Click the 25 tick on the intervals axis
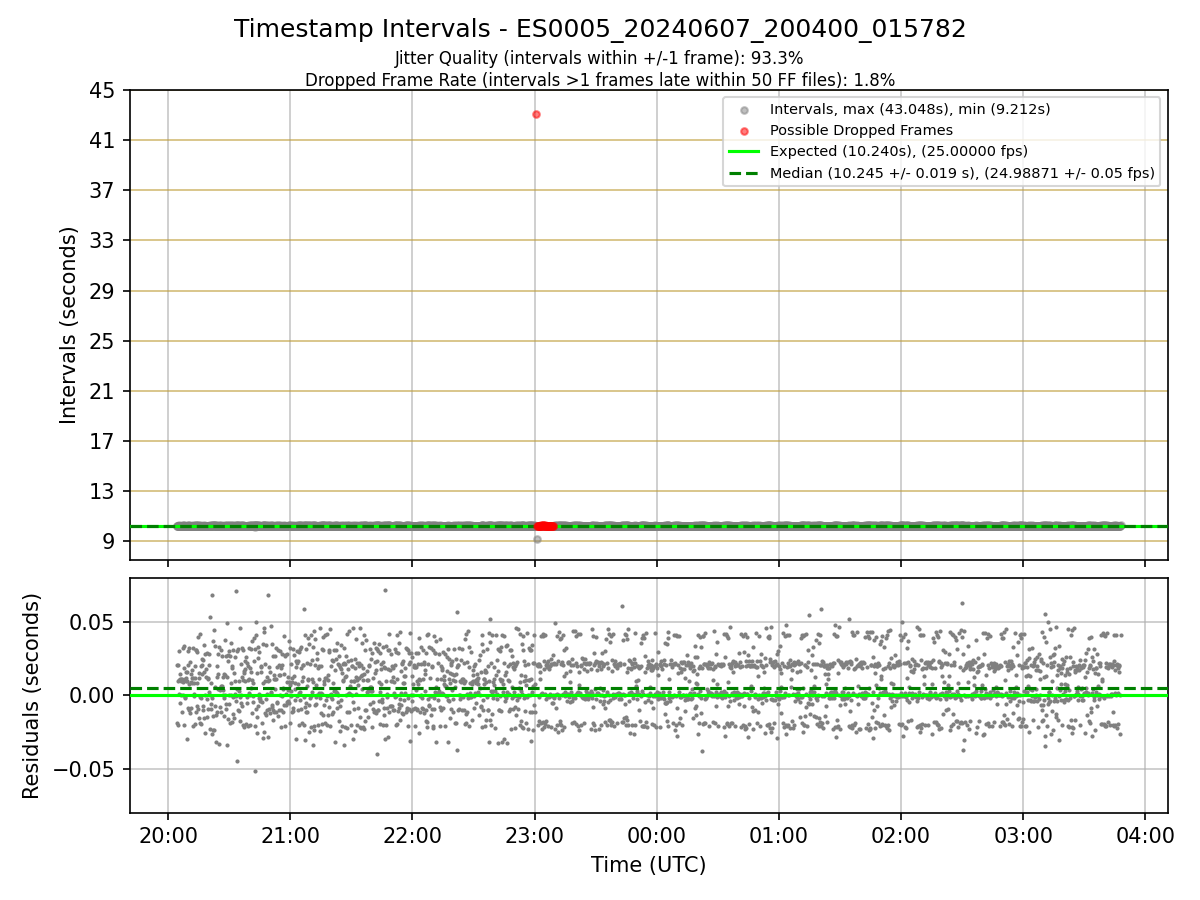The height and width of the screenshot is (900, 1200). click(103, 341)
